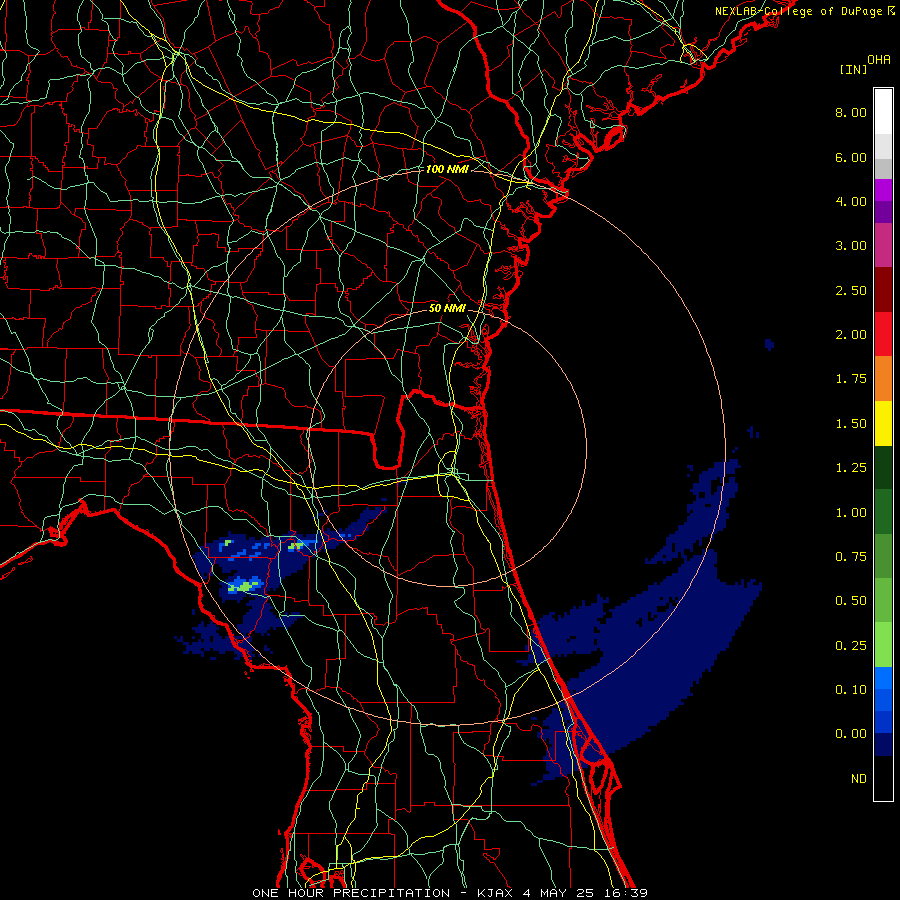
Task: Click the 3.00 legend value
Action: (851, 246)
